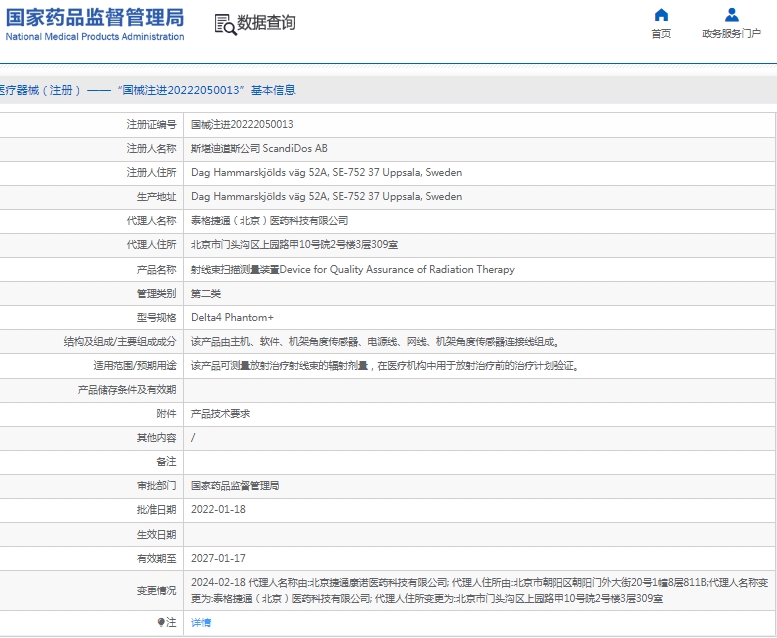Screen dimensions: 777x638
Task: Click the 注册证编号 row label
Action: coord(151,124)
